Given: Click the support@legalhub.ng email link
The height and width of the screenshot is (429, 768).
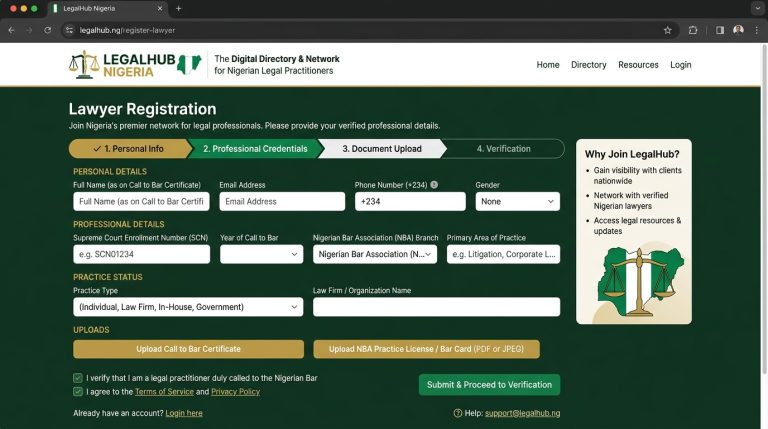Looking at the screenshot, I should point(522,413).
